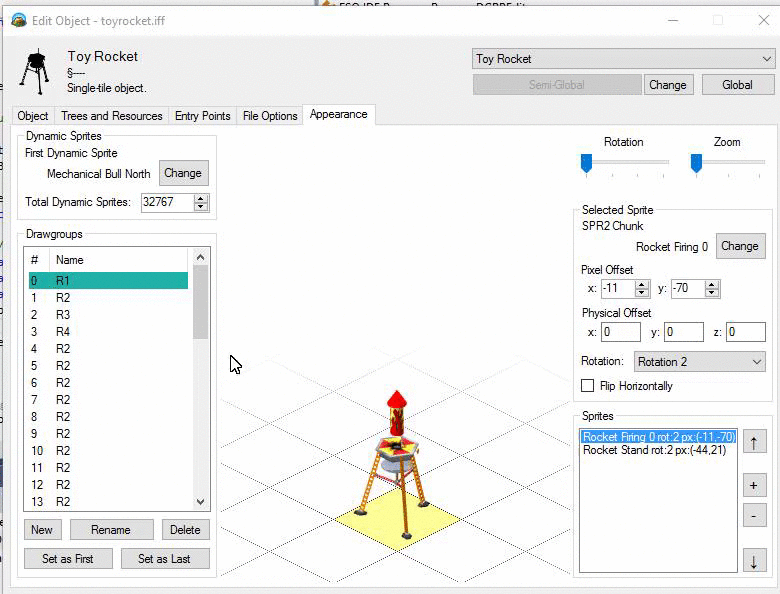Click the Name column header in Drawgroups
The height and width of the screenshot is (594, 780).
click(118, 260)
